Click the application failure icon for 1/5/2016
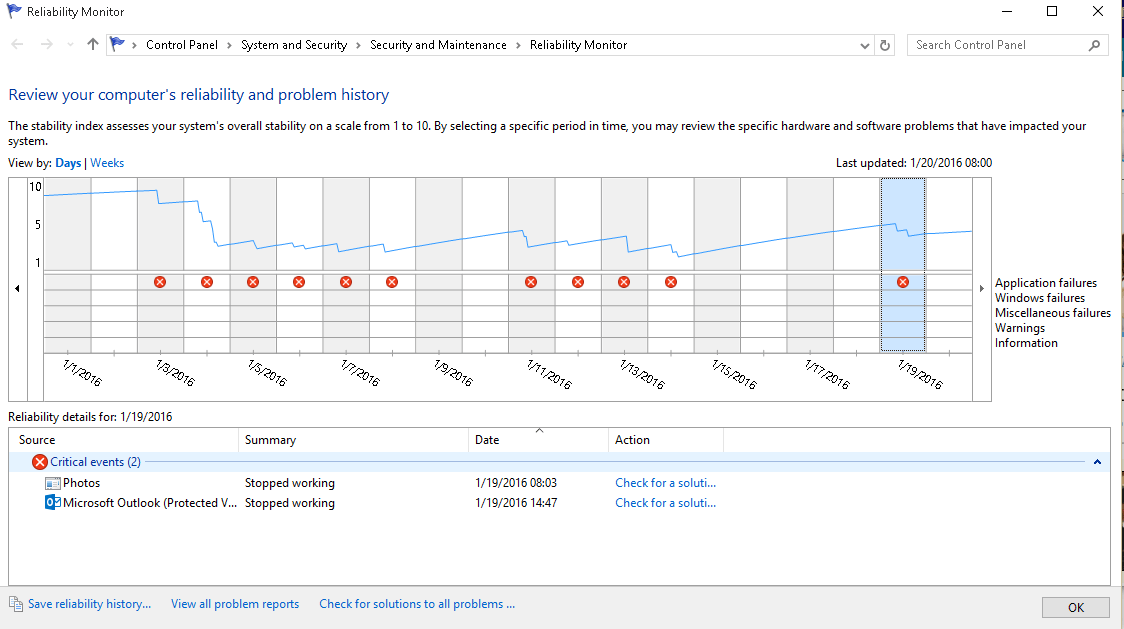The width and height of the screenshot is (1124, 629). [253, 282]
